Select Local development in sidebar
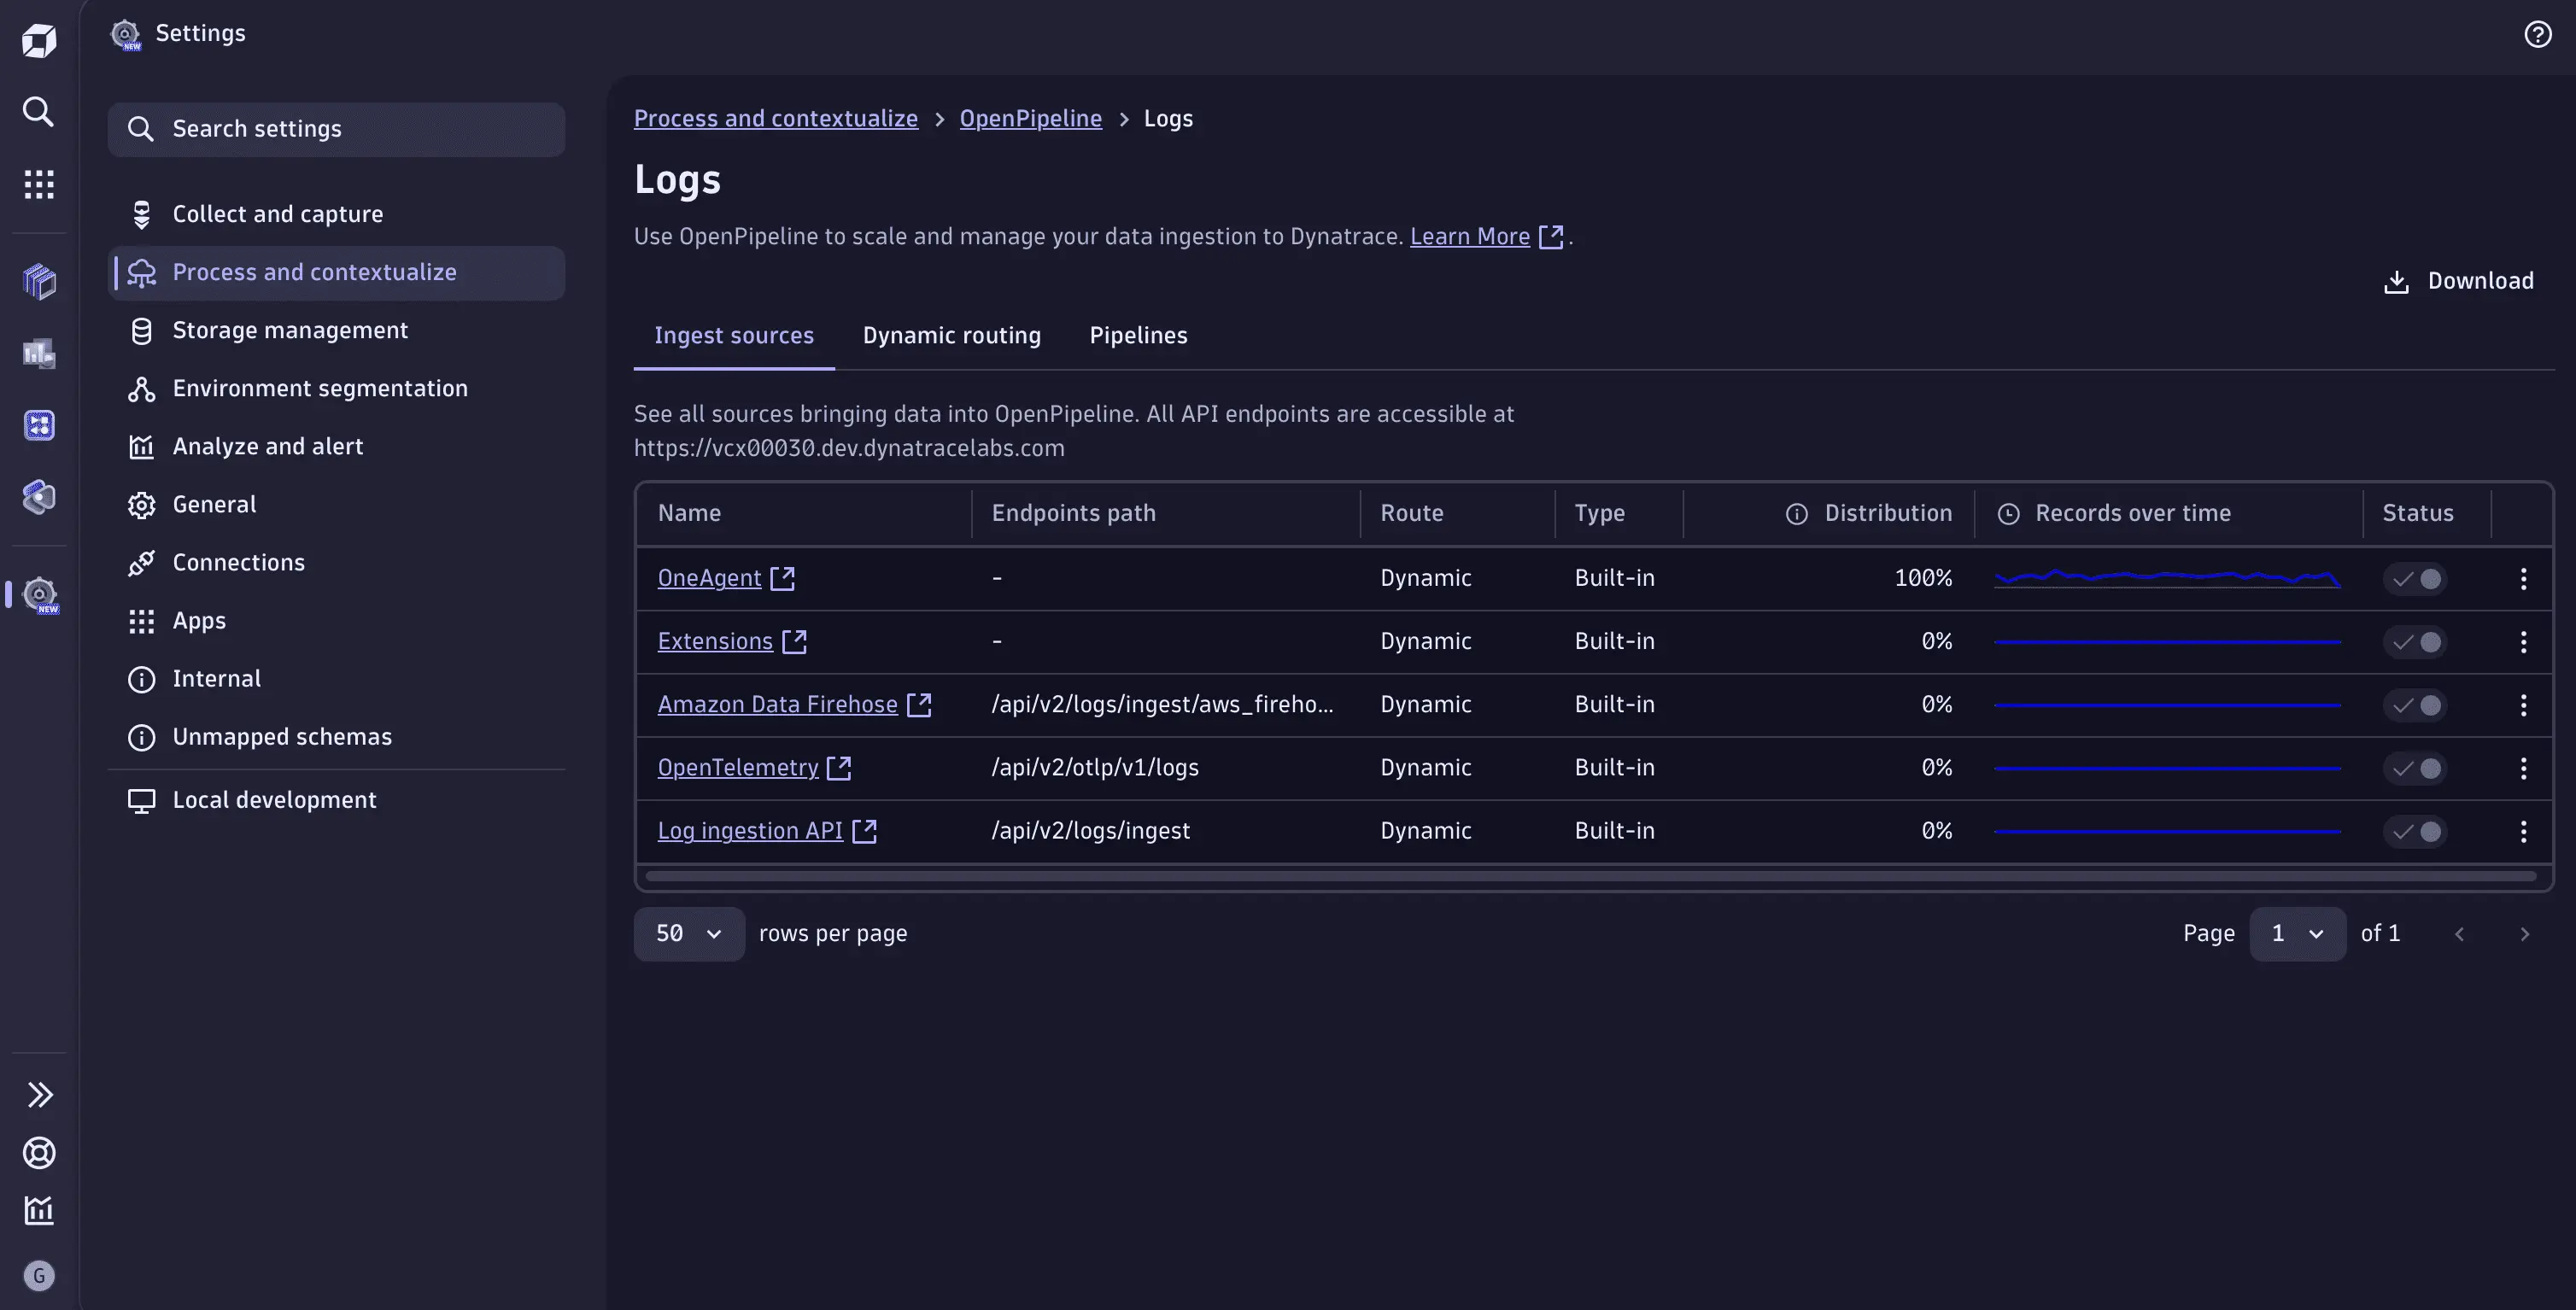The width and height of the screenshot is (2576, 1310). click(x=336, y=801)
